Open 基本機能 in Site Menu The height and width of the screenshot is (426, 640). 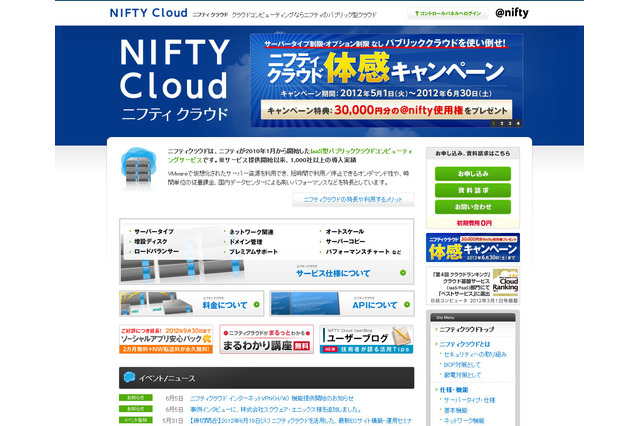pyautogui.click(x=456, y=410)
